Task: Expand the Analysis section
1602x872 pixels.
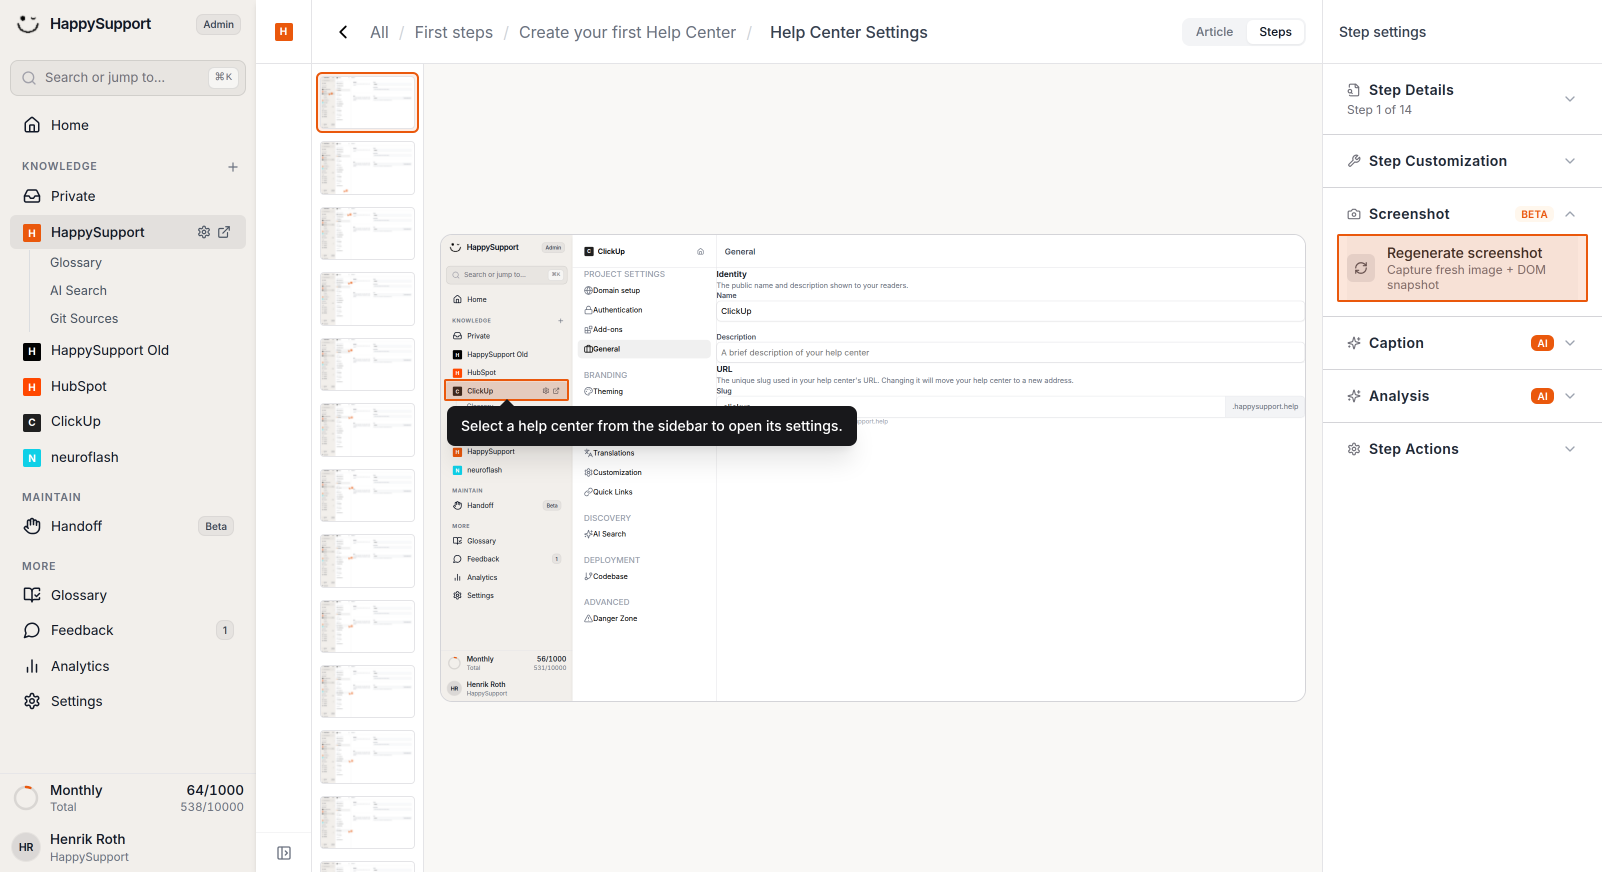Action: [1570, 396]
